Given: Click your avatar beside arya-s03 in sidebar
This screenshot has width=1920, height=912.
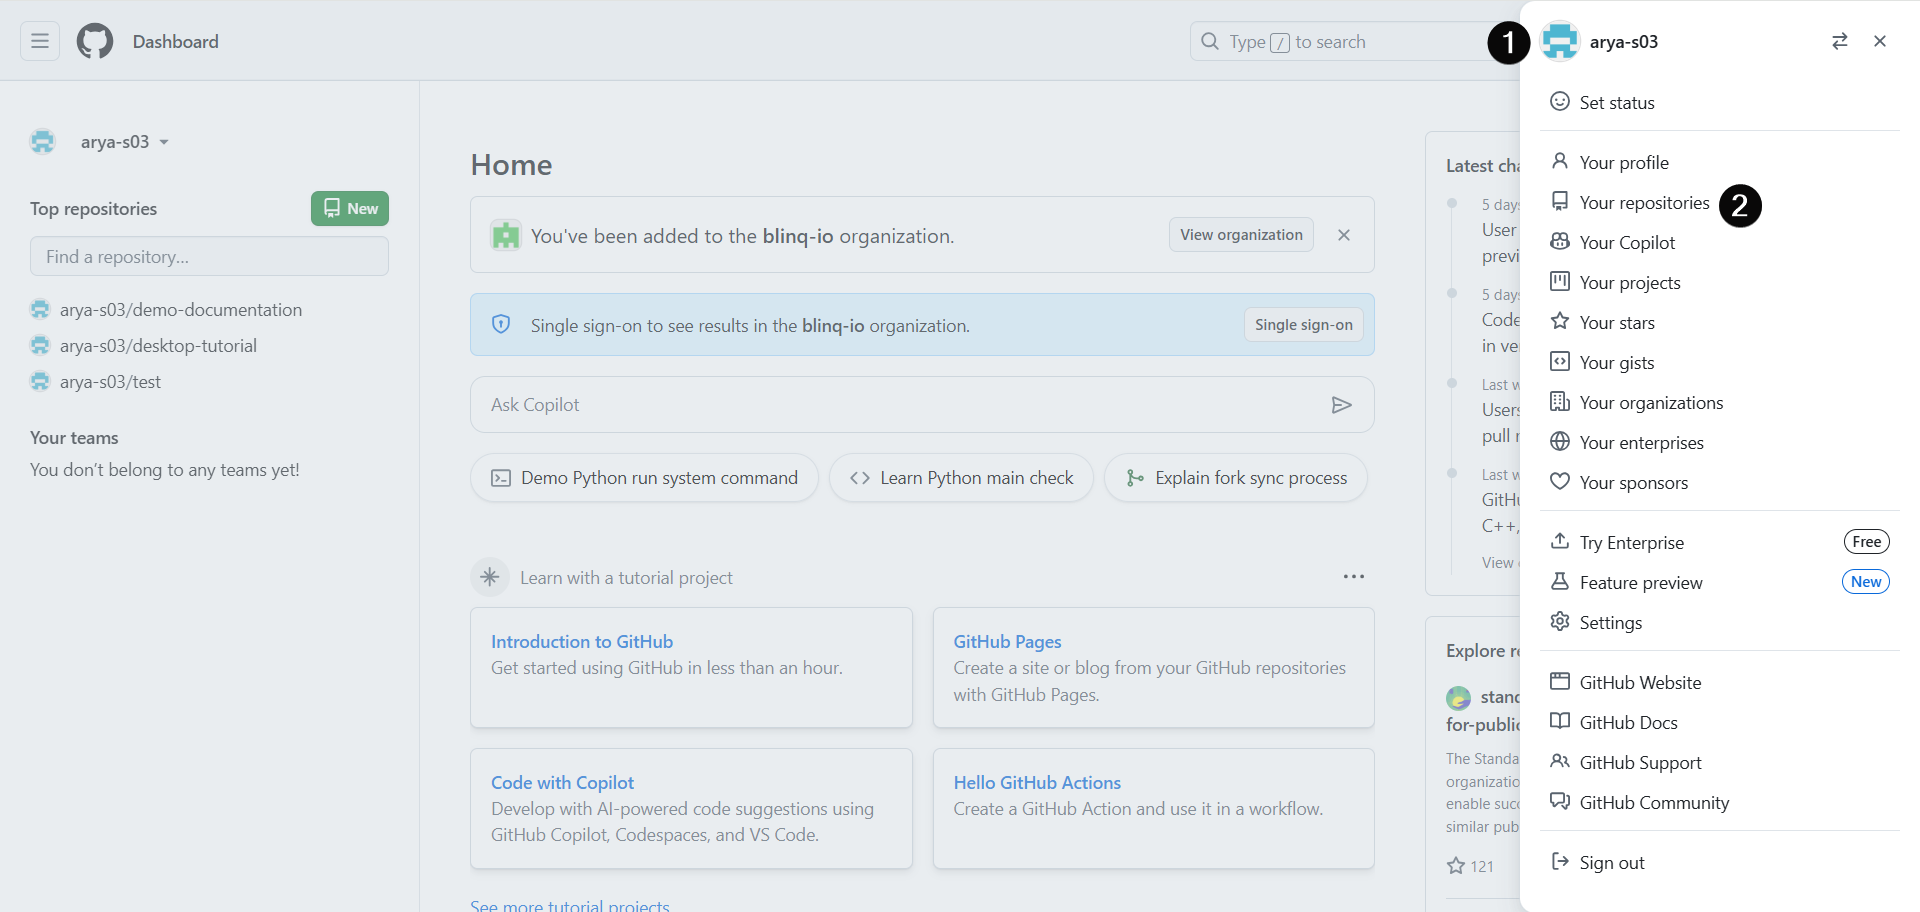Looking at the screenshot, I should click(42, 141).
